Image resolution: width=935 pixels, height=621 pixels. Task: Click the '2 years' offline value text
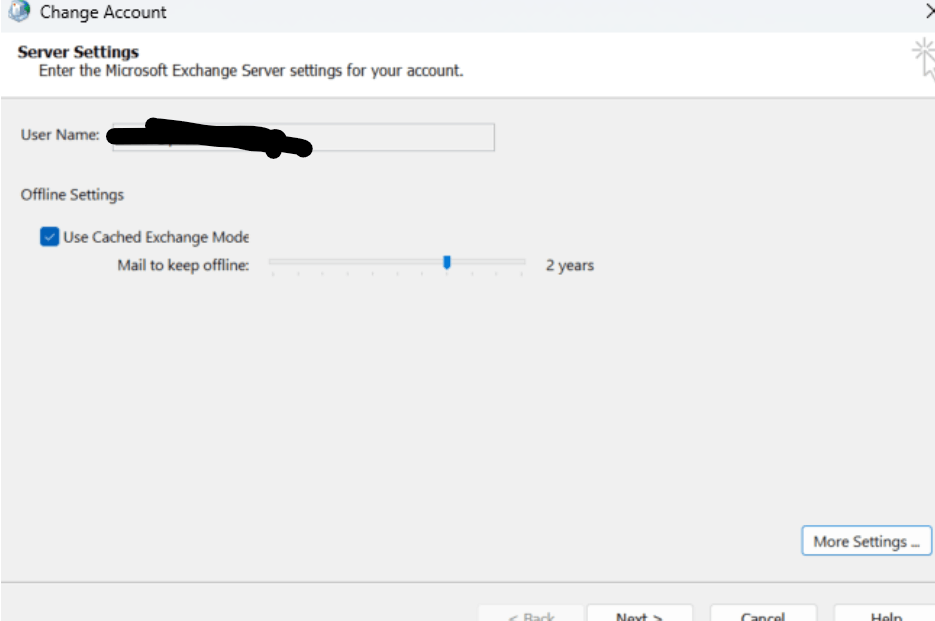pos(569,265)
